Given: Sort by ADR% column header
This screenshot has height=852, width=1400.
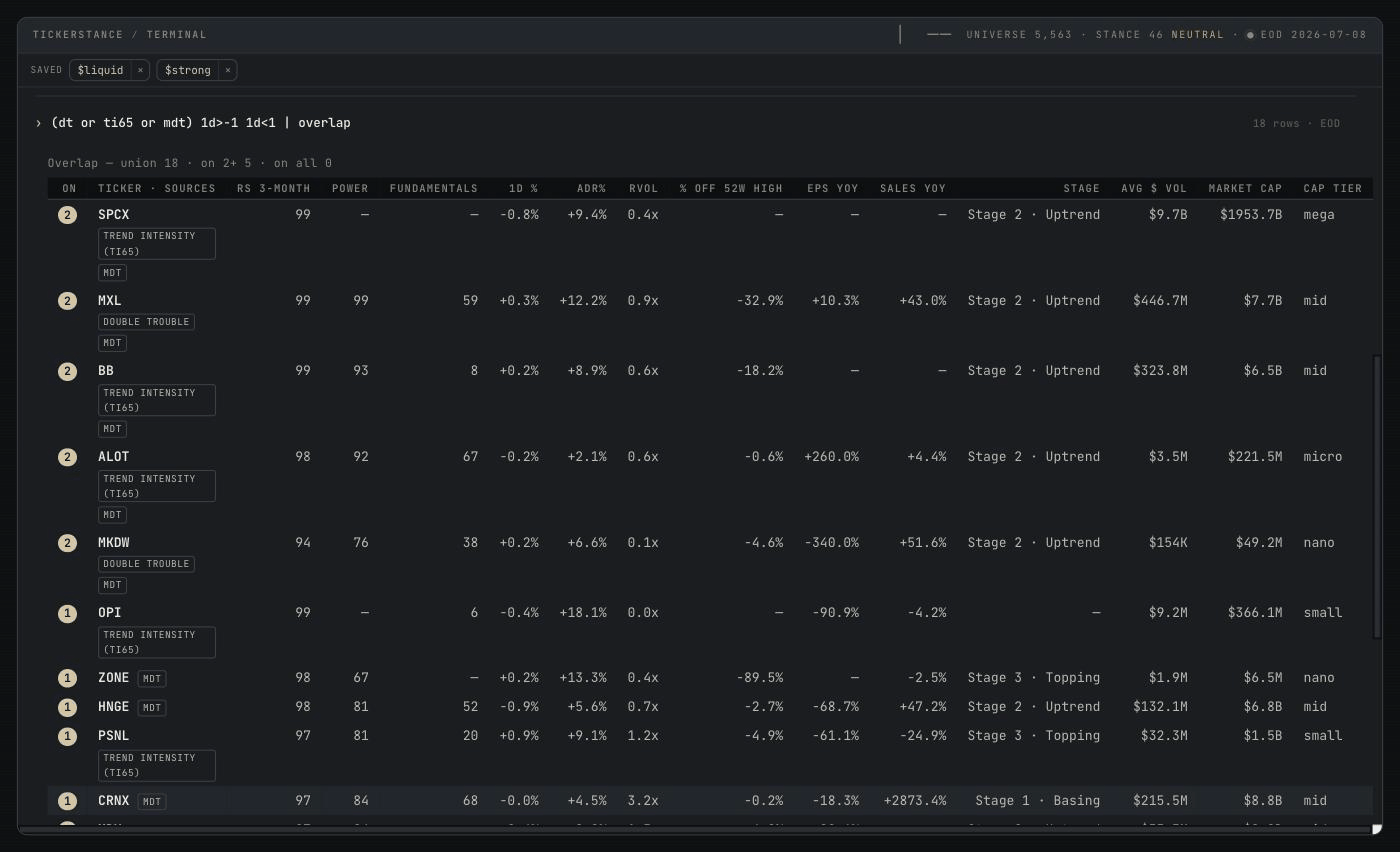Looking at the screenshot, I should coord(592,188).
